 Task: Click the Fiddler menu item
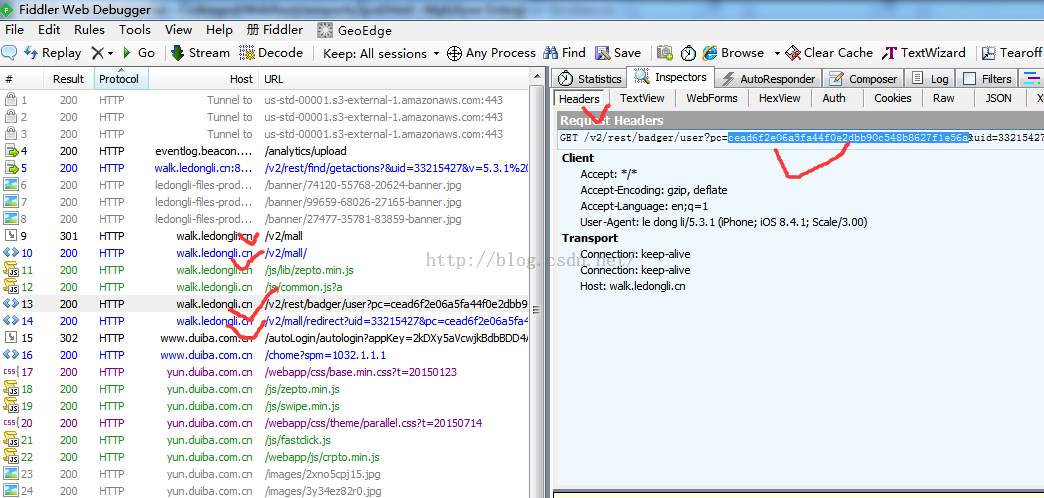275,30
